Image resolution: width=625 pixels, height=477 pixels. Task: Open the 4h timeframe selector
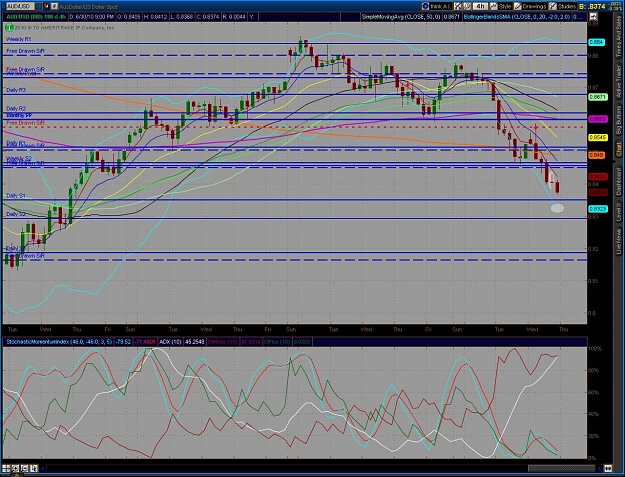point(480,6)
